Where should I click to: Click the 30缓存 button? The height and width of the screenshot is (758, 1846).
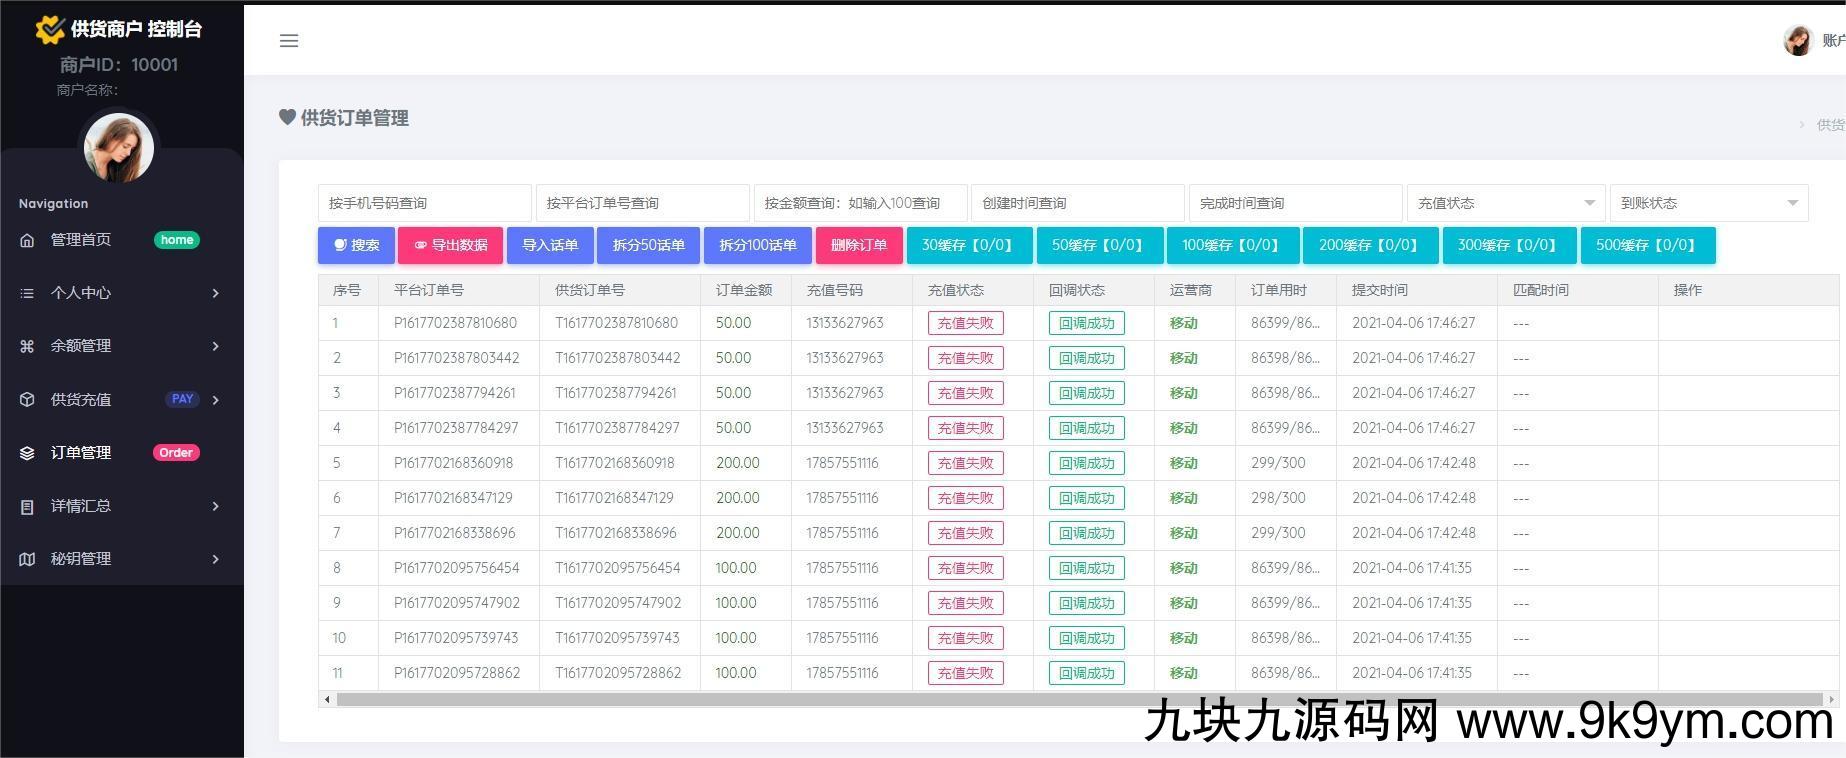coord(969,245)
